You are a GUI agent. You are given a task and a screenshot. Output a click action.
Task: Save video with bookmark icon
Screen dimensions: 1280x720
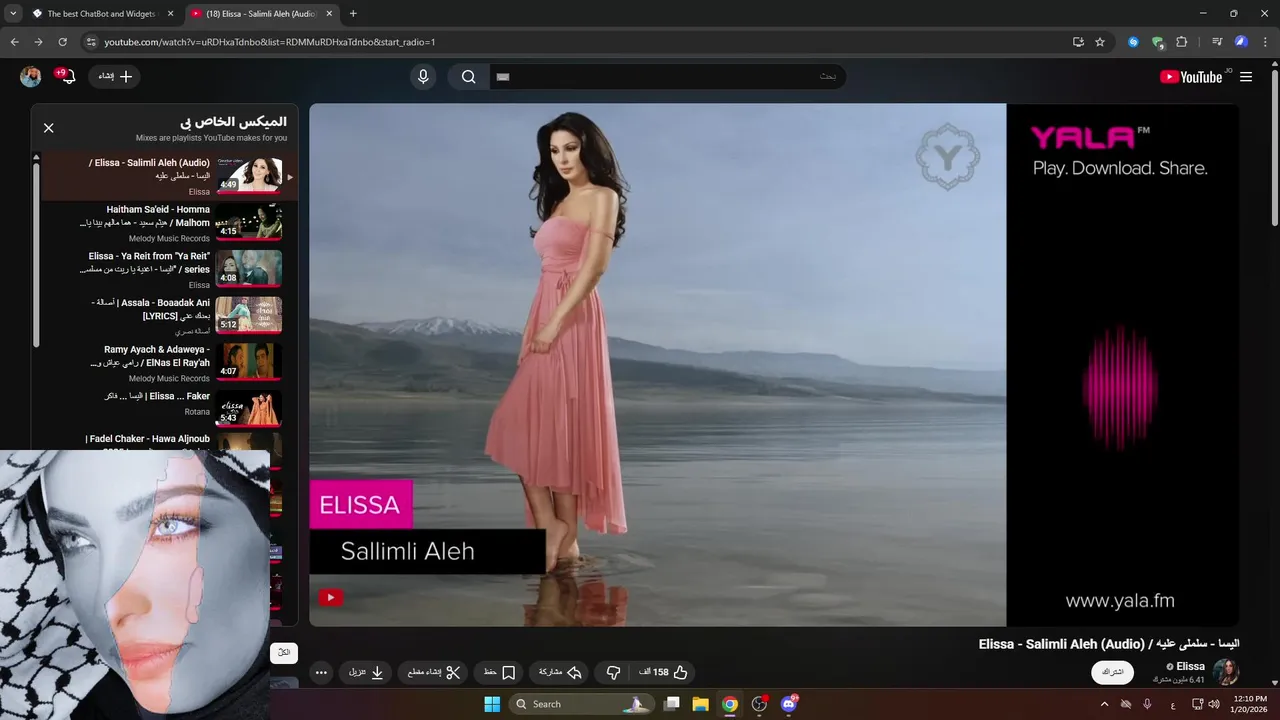click(500, 673)
